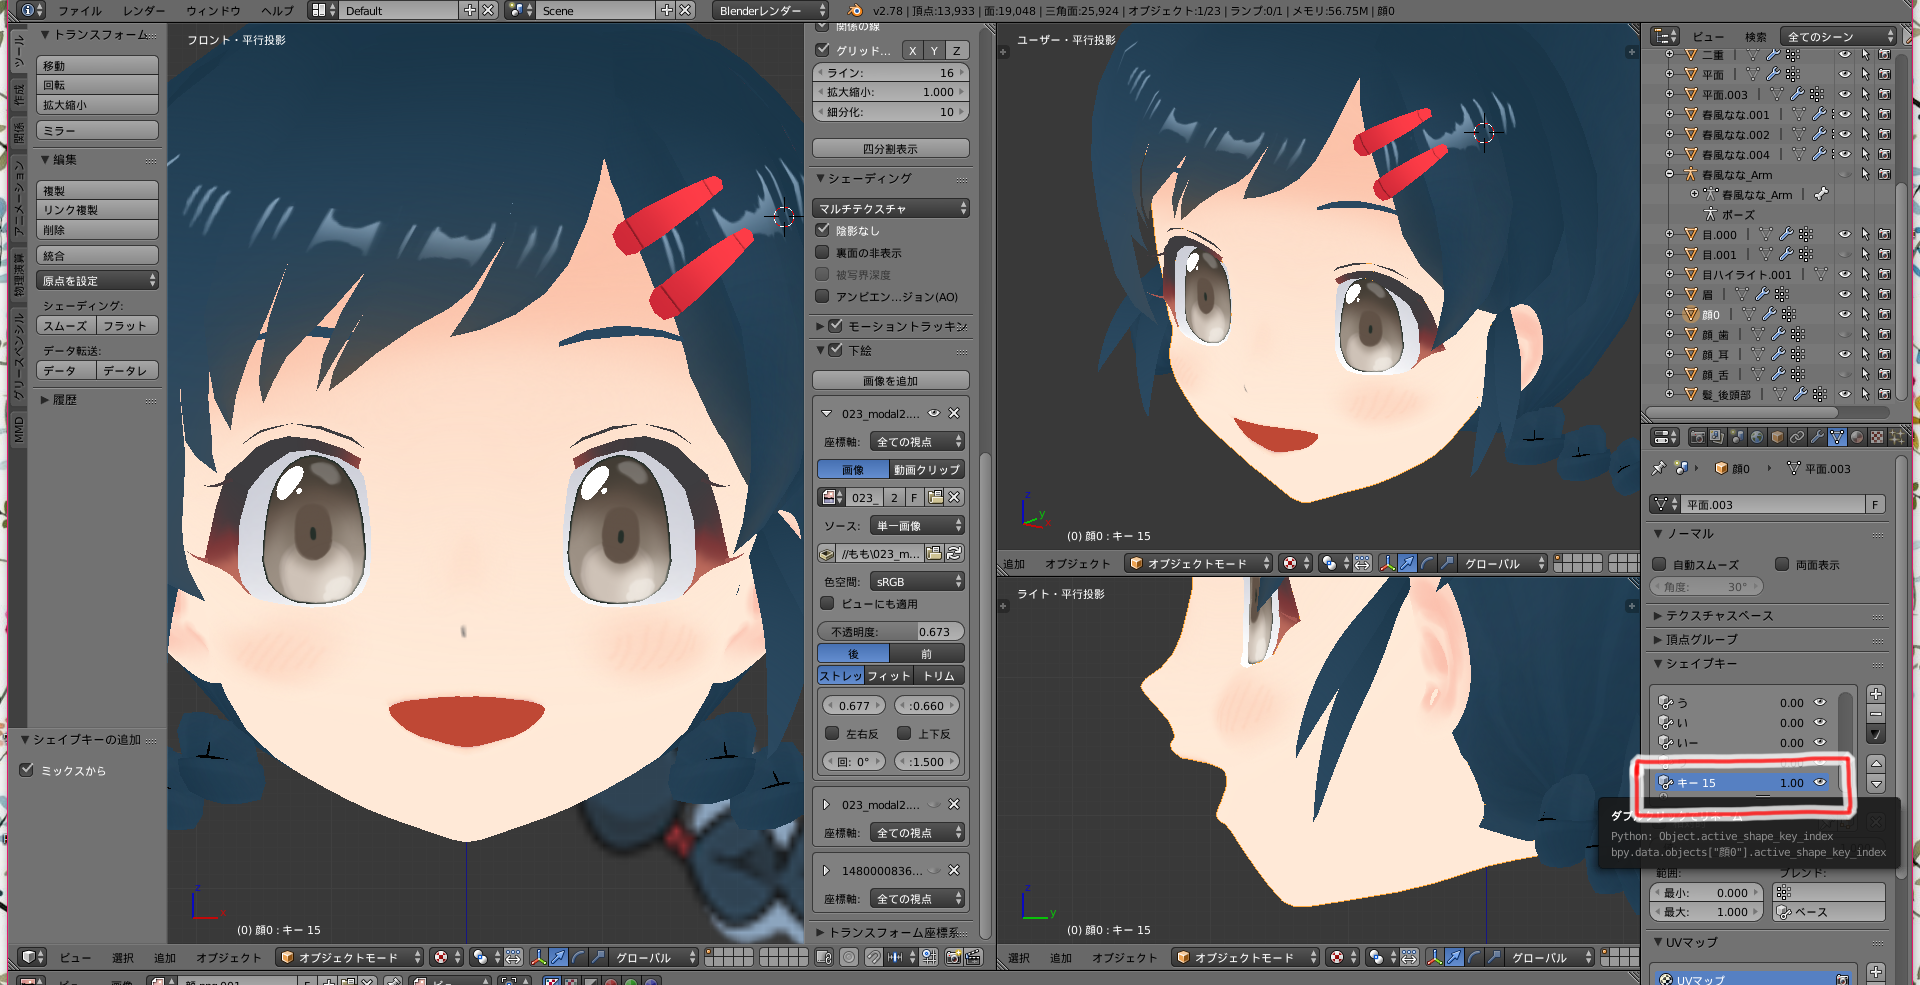The height and width of the screenshot is (985, 1920).
Task: Click the translate manipulator arrow in front view header
Action: click(x=558, y=957)
